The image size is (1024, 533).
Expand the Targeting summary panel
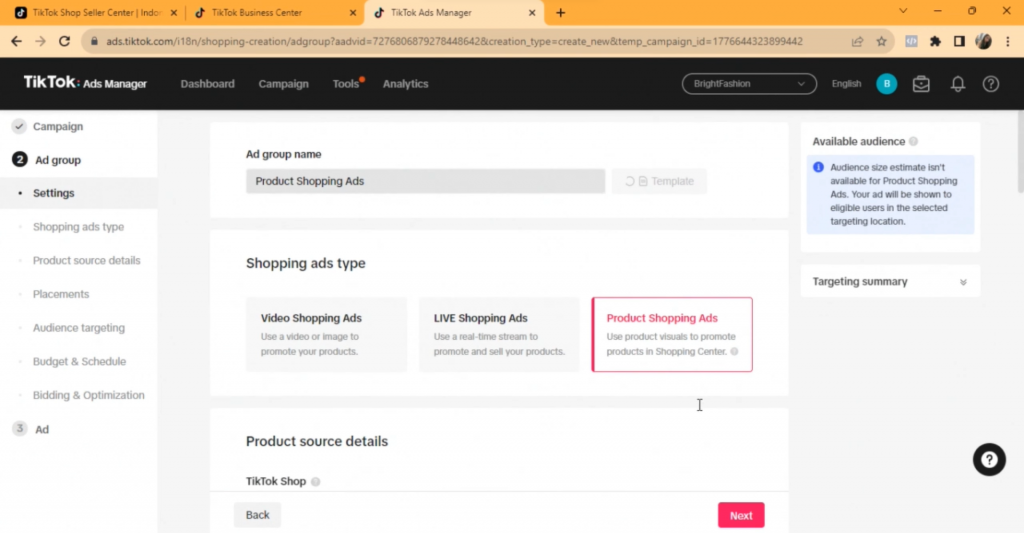pos(963,282)
